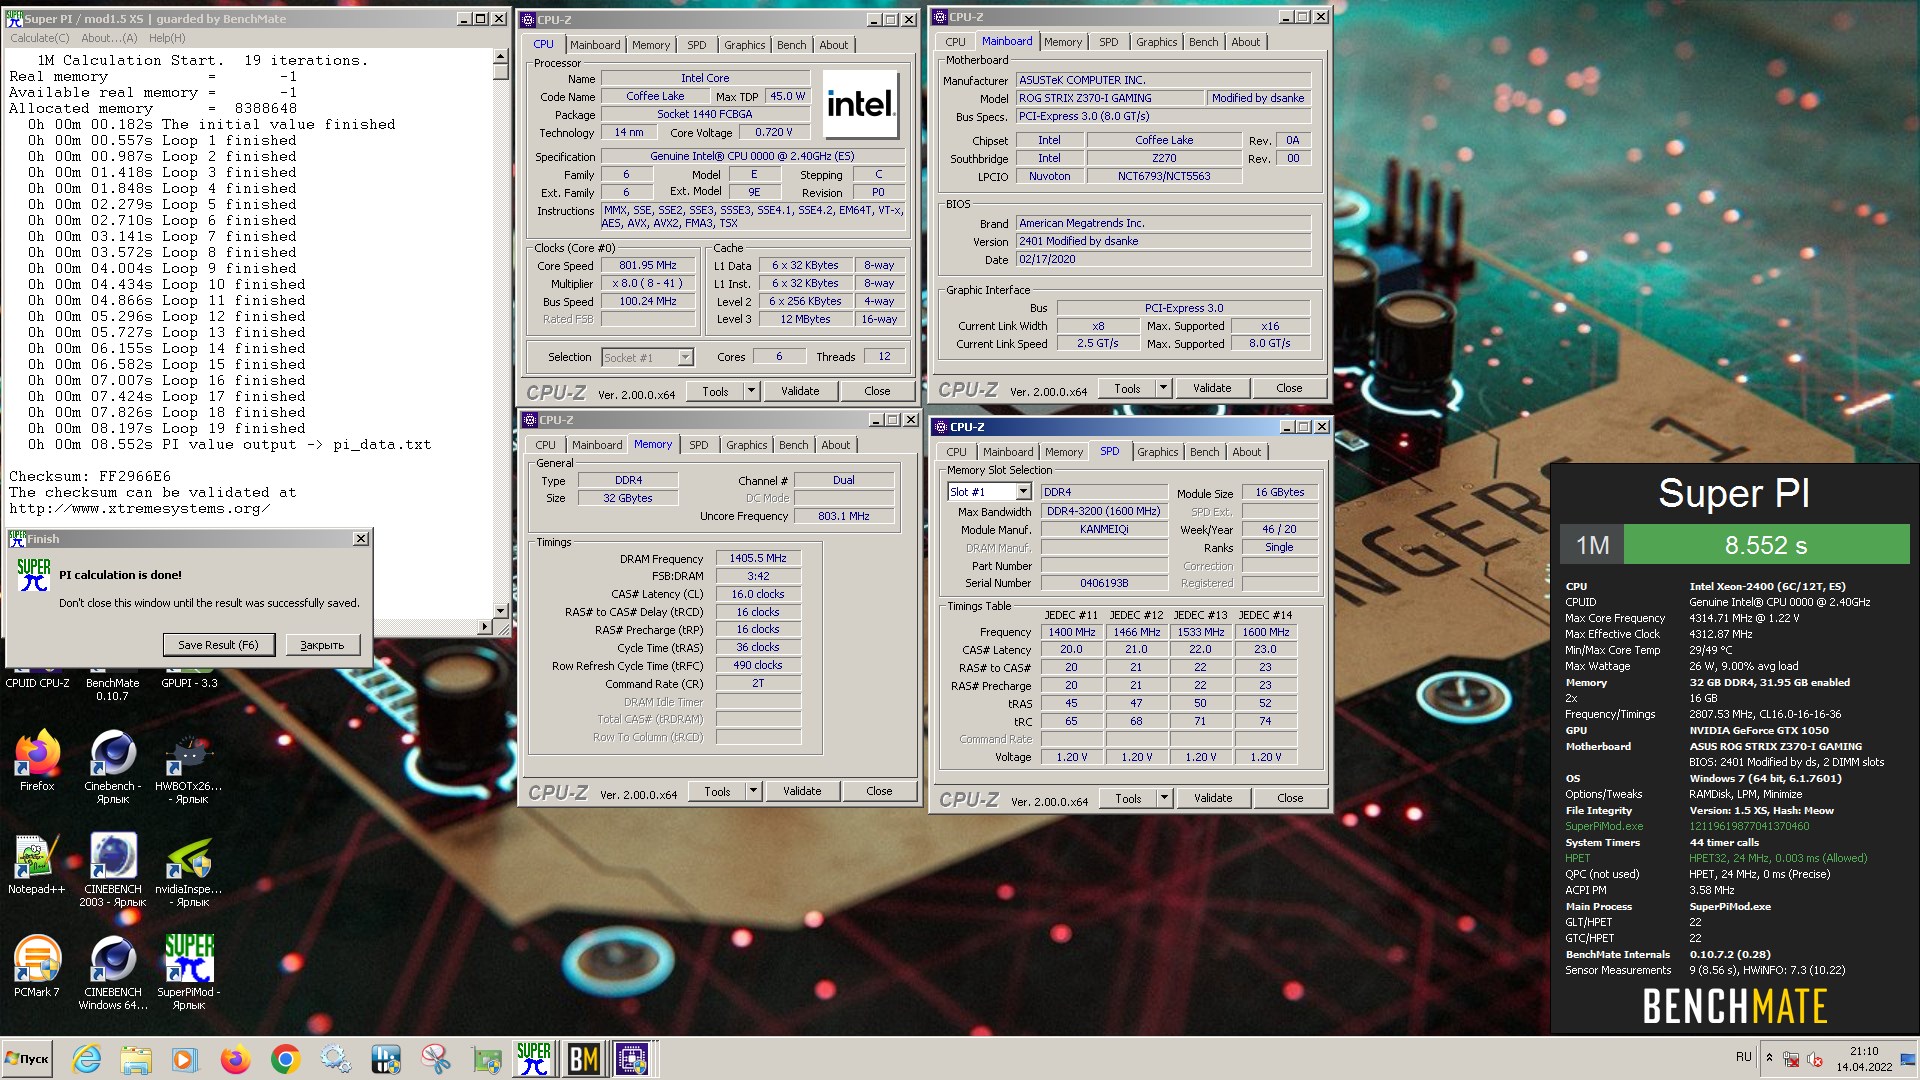
Task: Switch to the CPU-Z taskbar button
Action: click(632, 1059)
